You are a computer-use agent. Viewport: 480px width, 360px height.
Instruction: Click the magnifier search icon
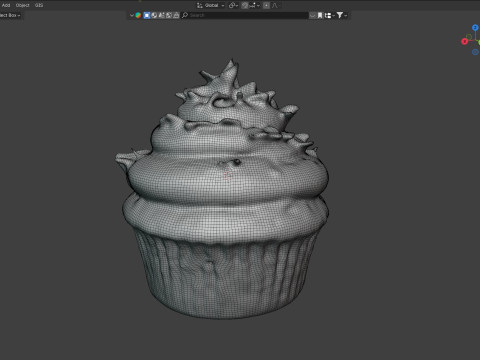click(x=185, y=15)
